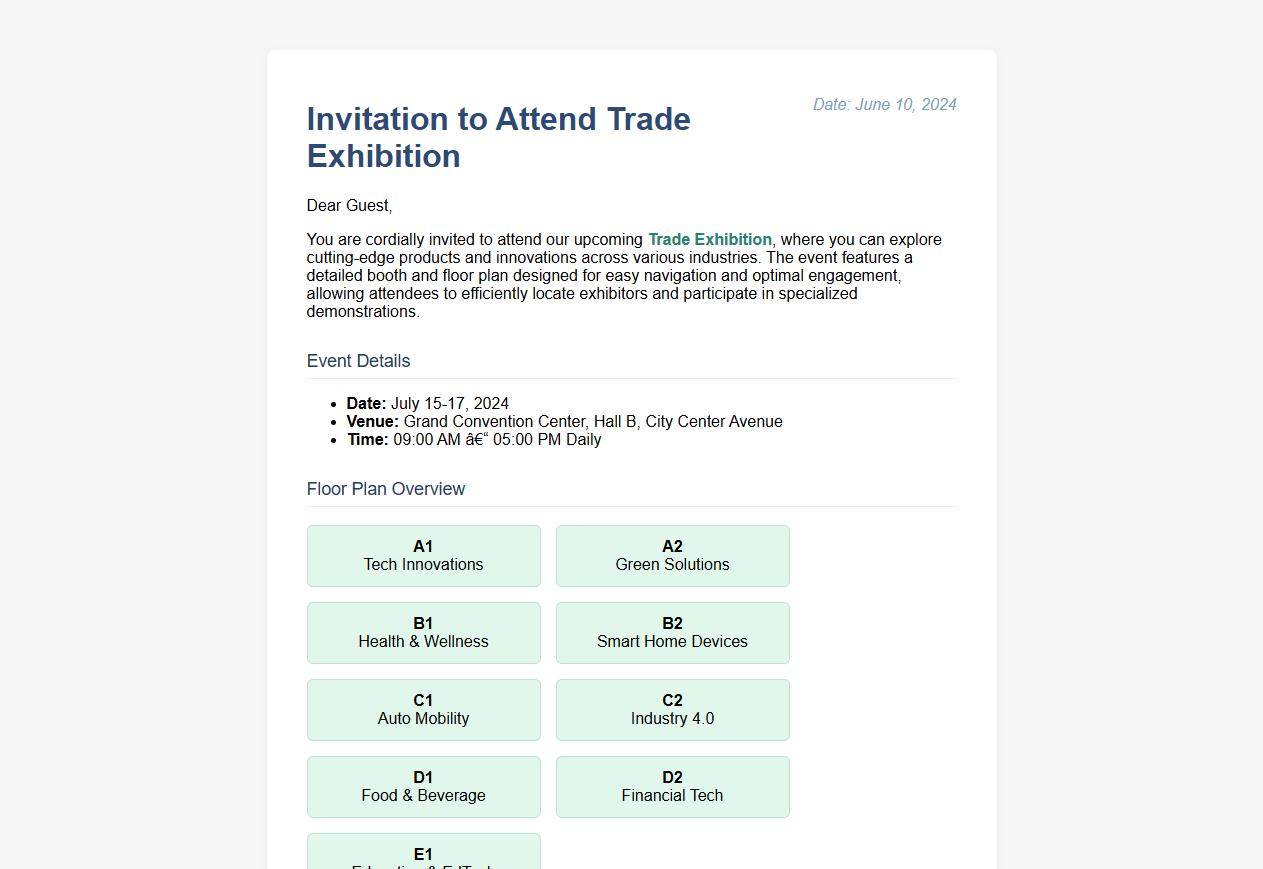Screen dimensions: 1263x869
Task: Open booth B1 Health & Wellness
Action: click(423, 633)
